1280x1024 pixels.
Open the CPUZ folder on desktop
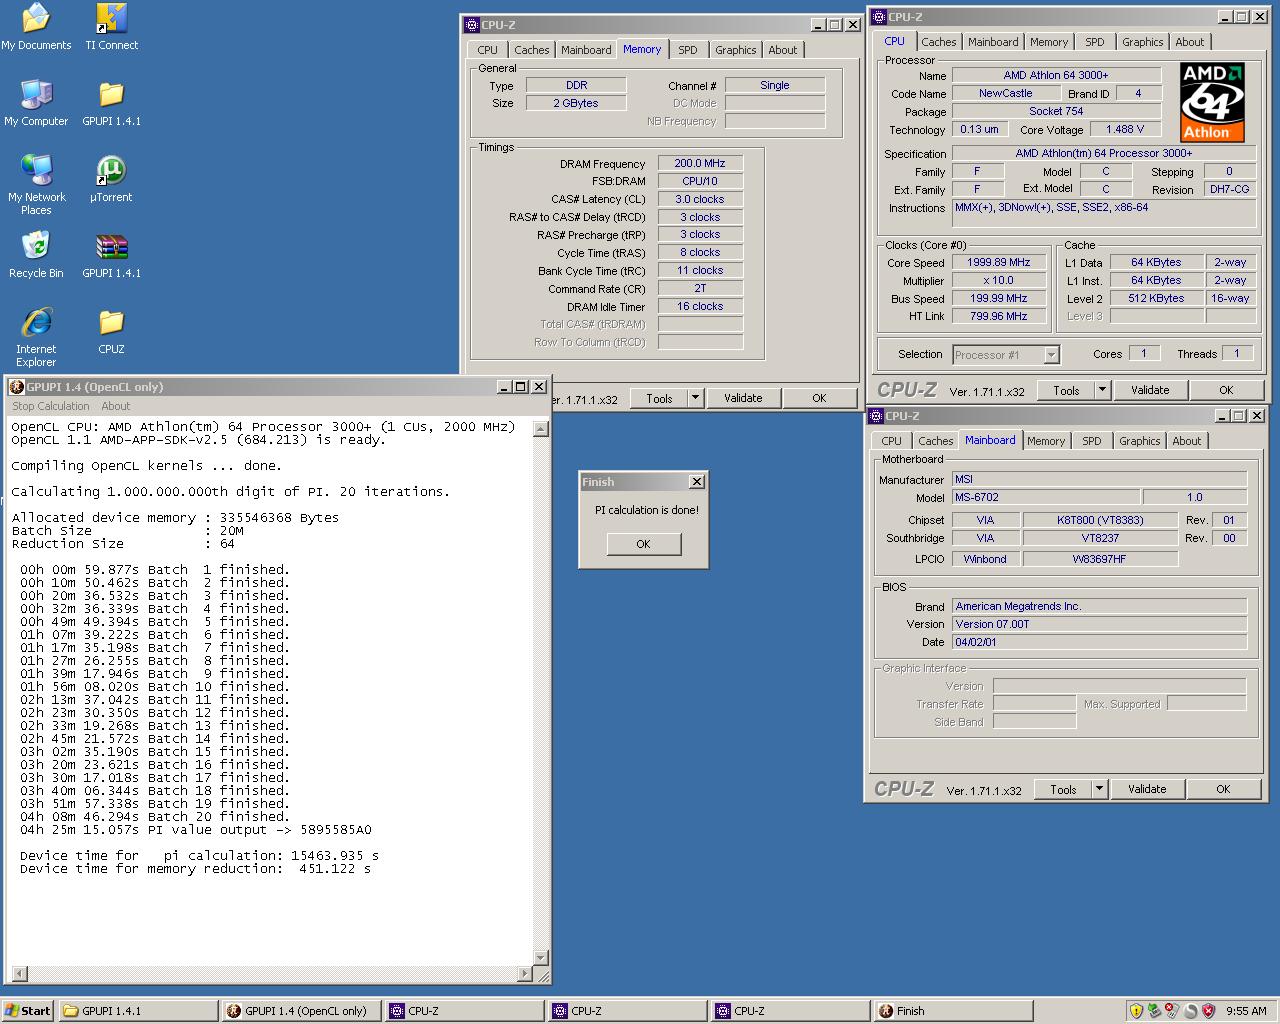tap(111, 331)
